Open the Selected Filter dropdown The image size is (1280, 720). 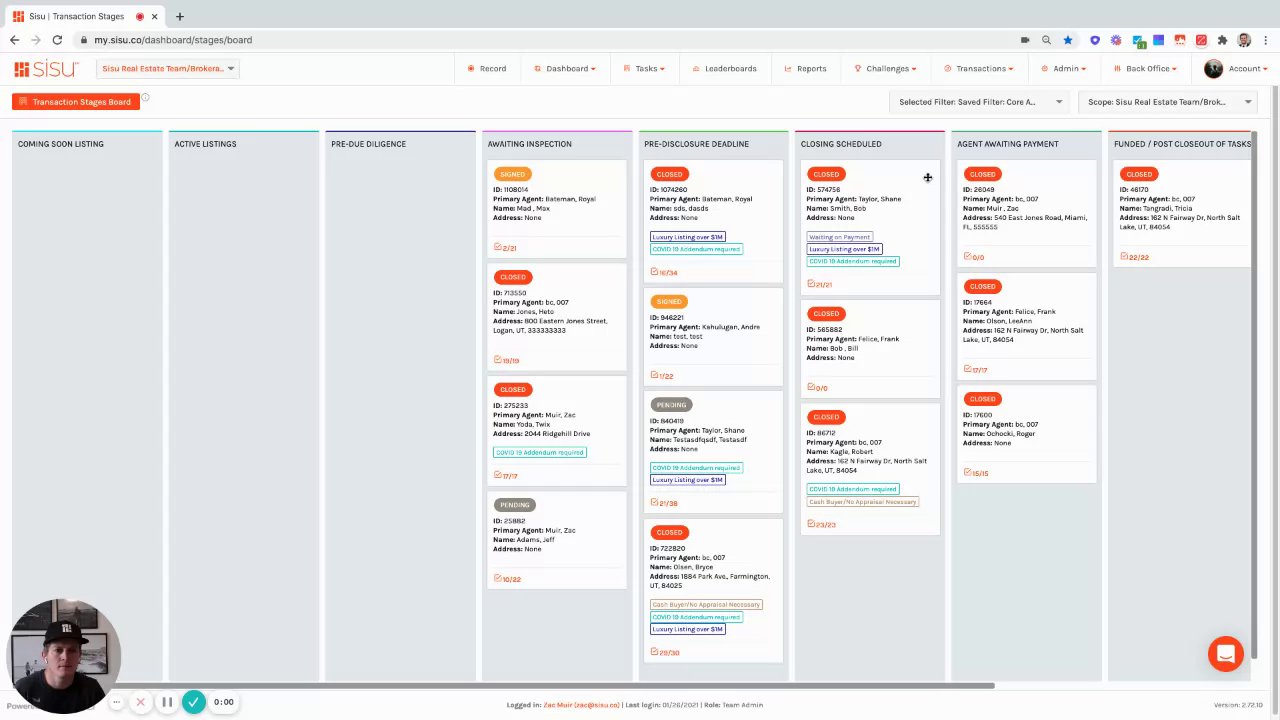click(x=980, y=102)
